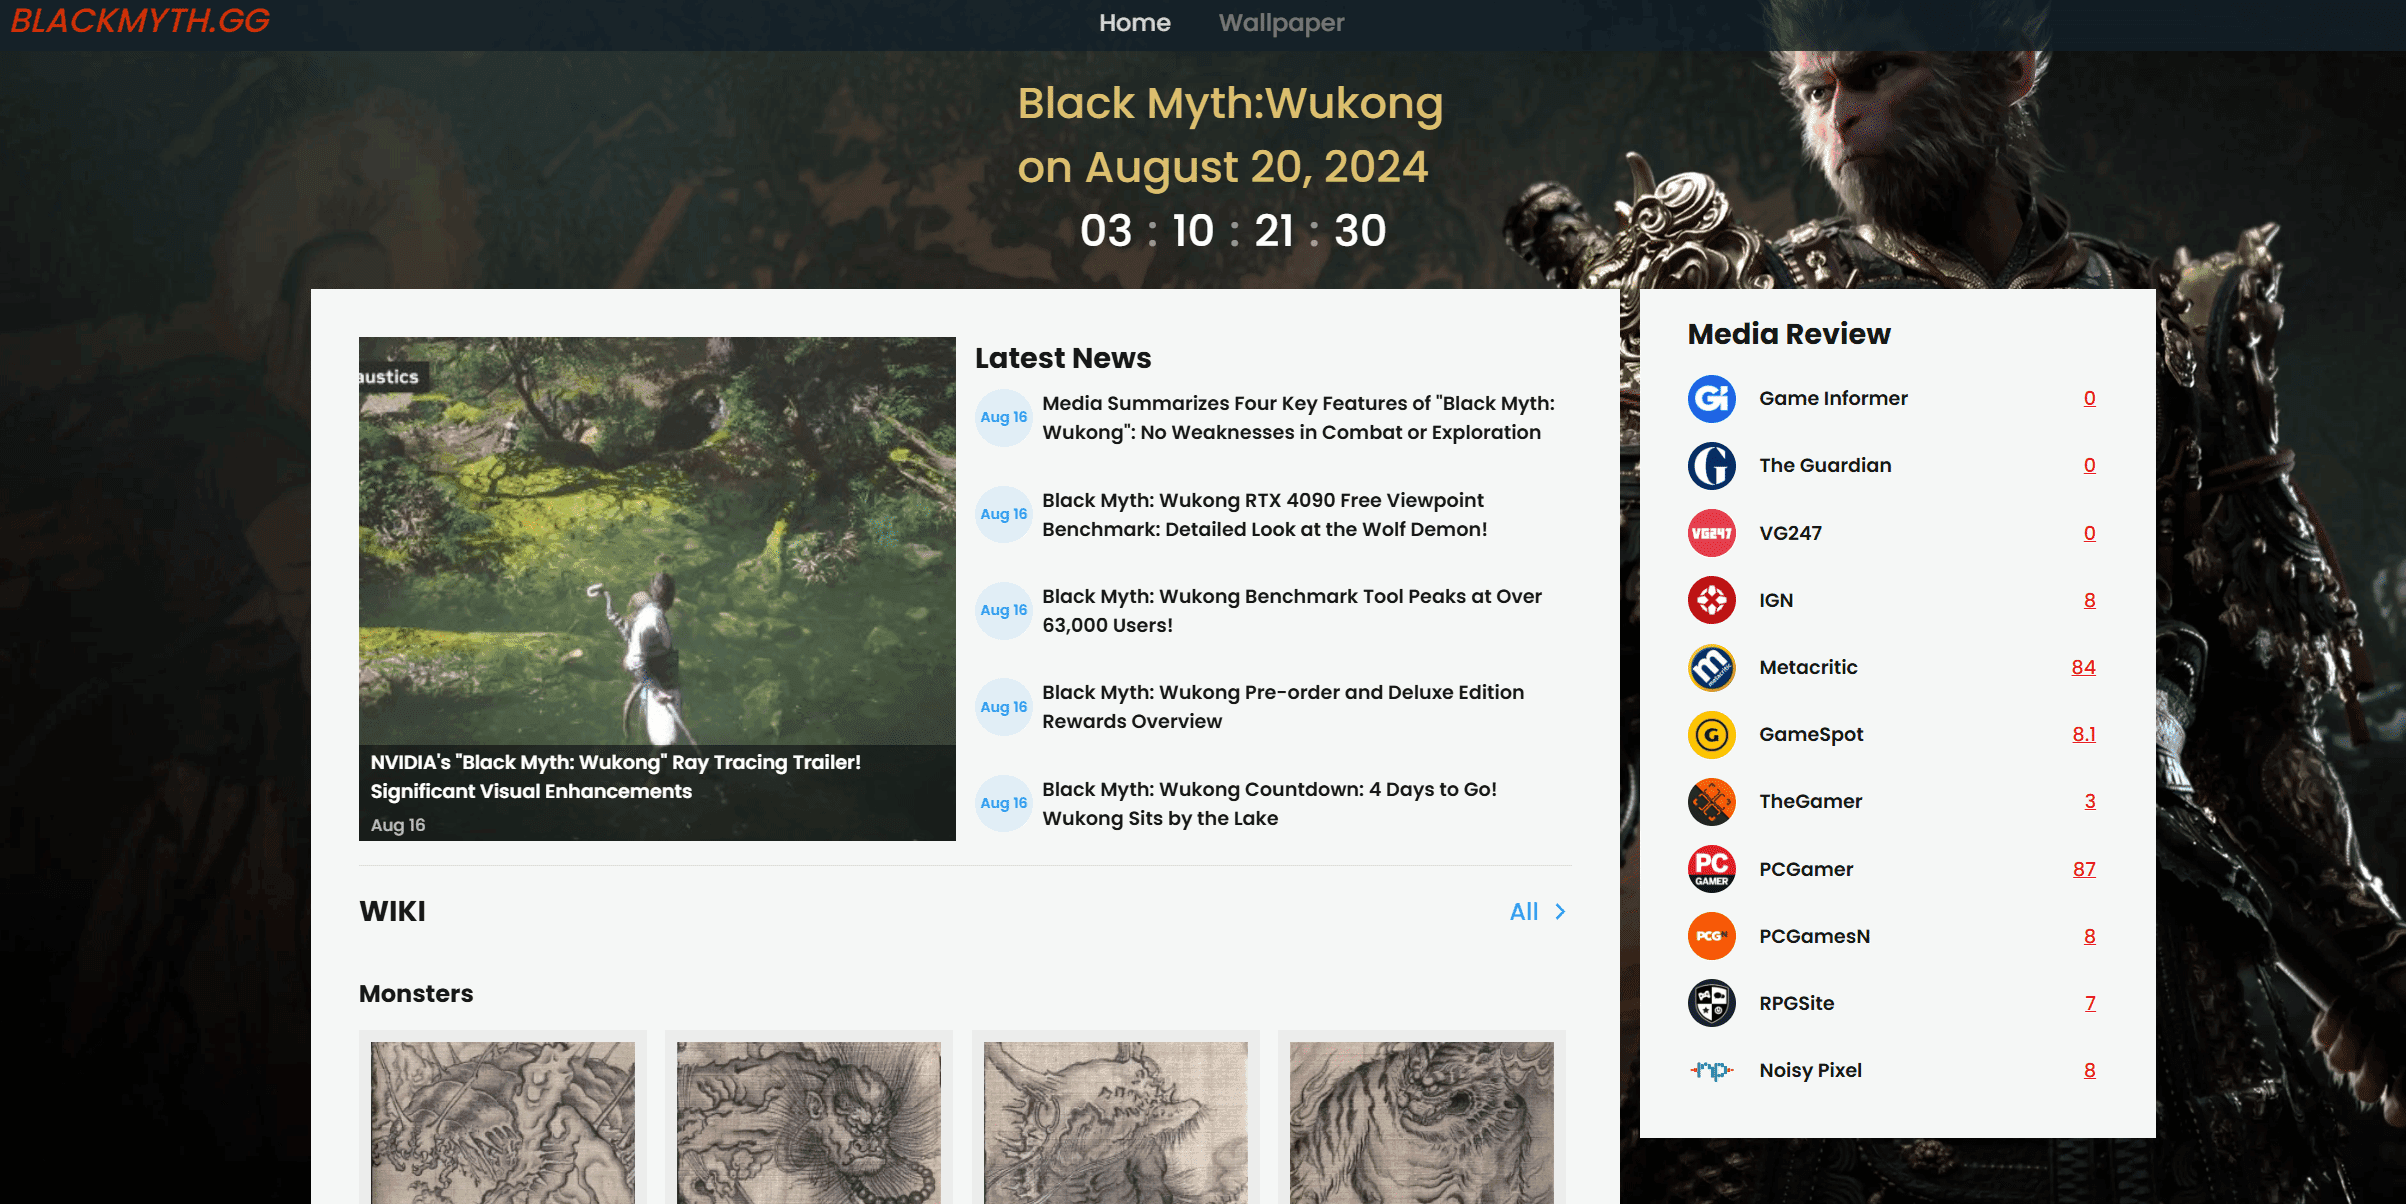Click the TheGamer outlet name
The image size is (2406, 1204).
point(1810,802)
